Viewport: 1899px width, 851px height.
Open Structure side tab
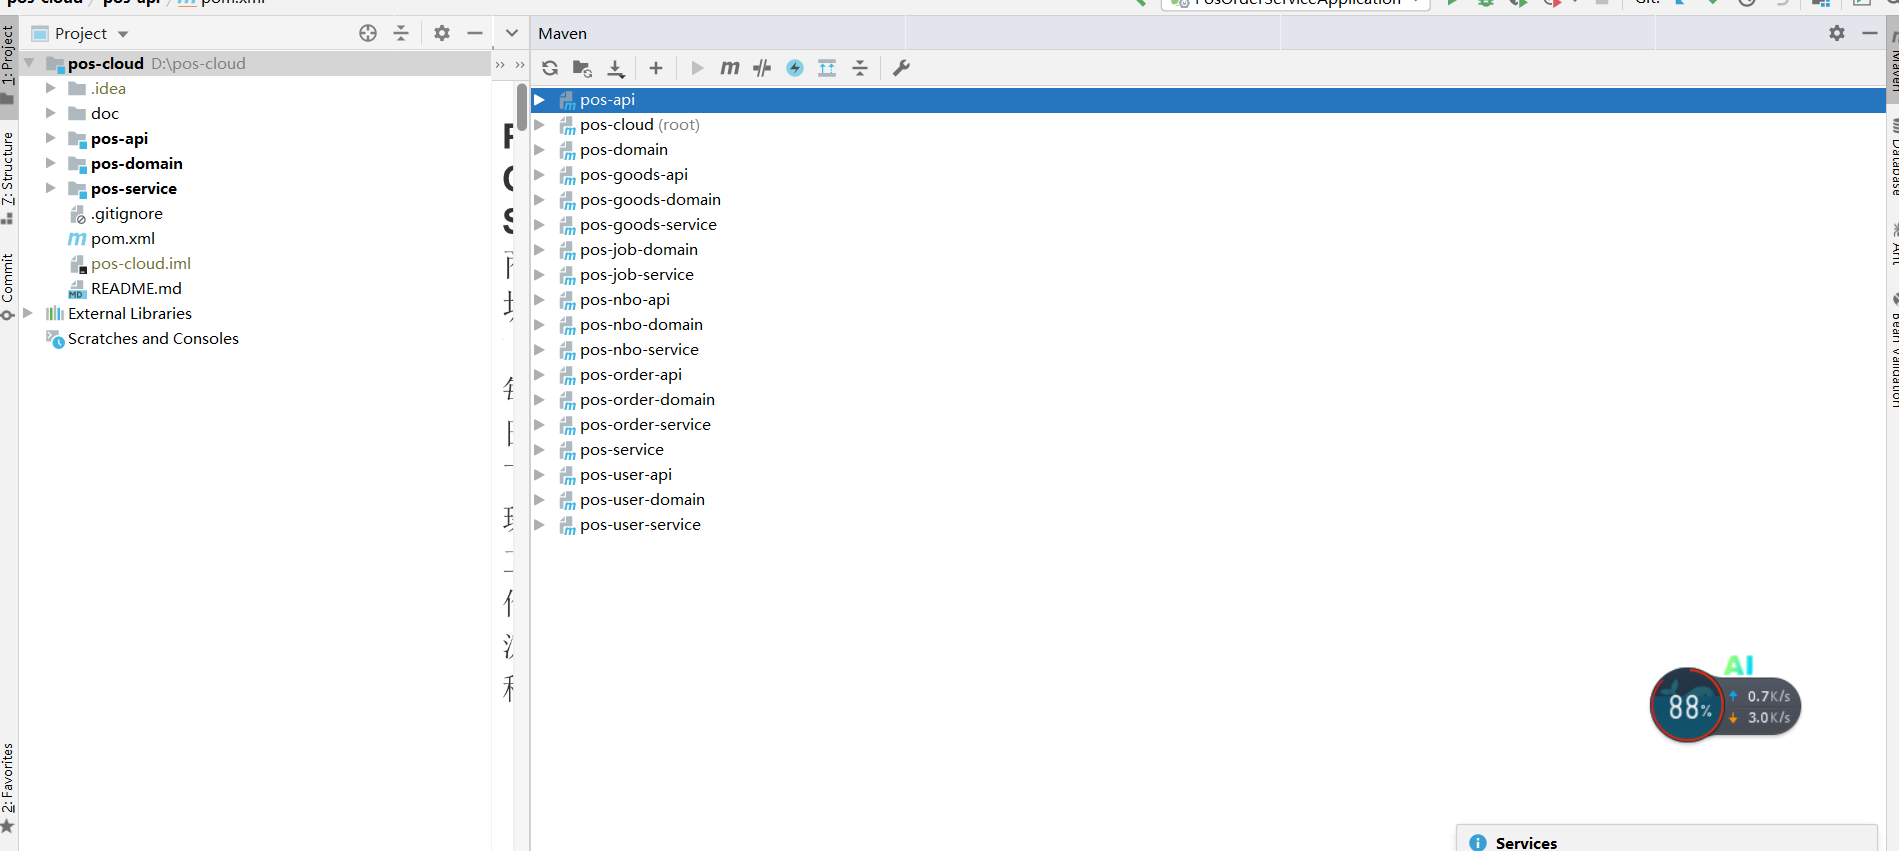(x=8, y=178)
